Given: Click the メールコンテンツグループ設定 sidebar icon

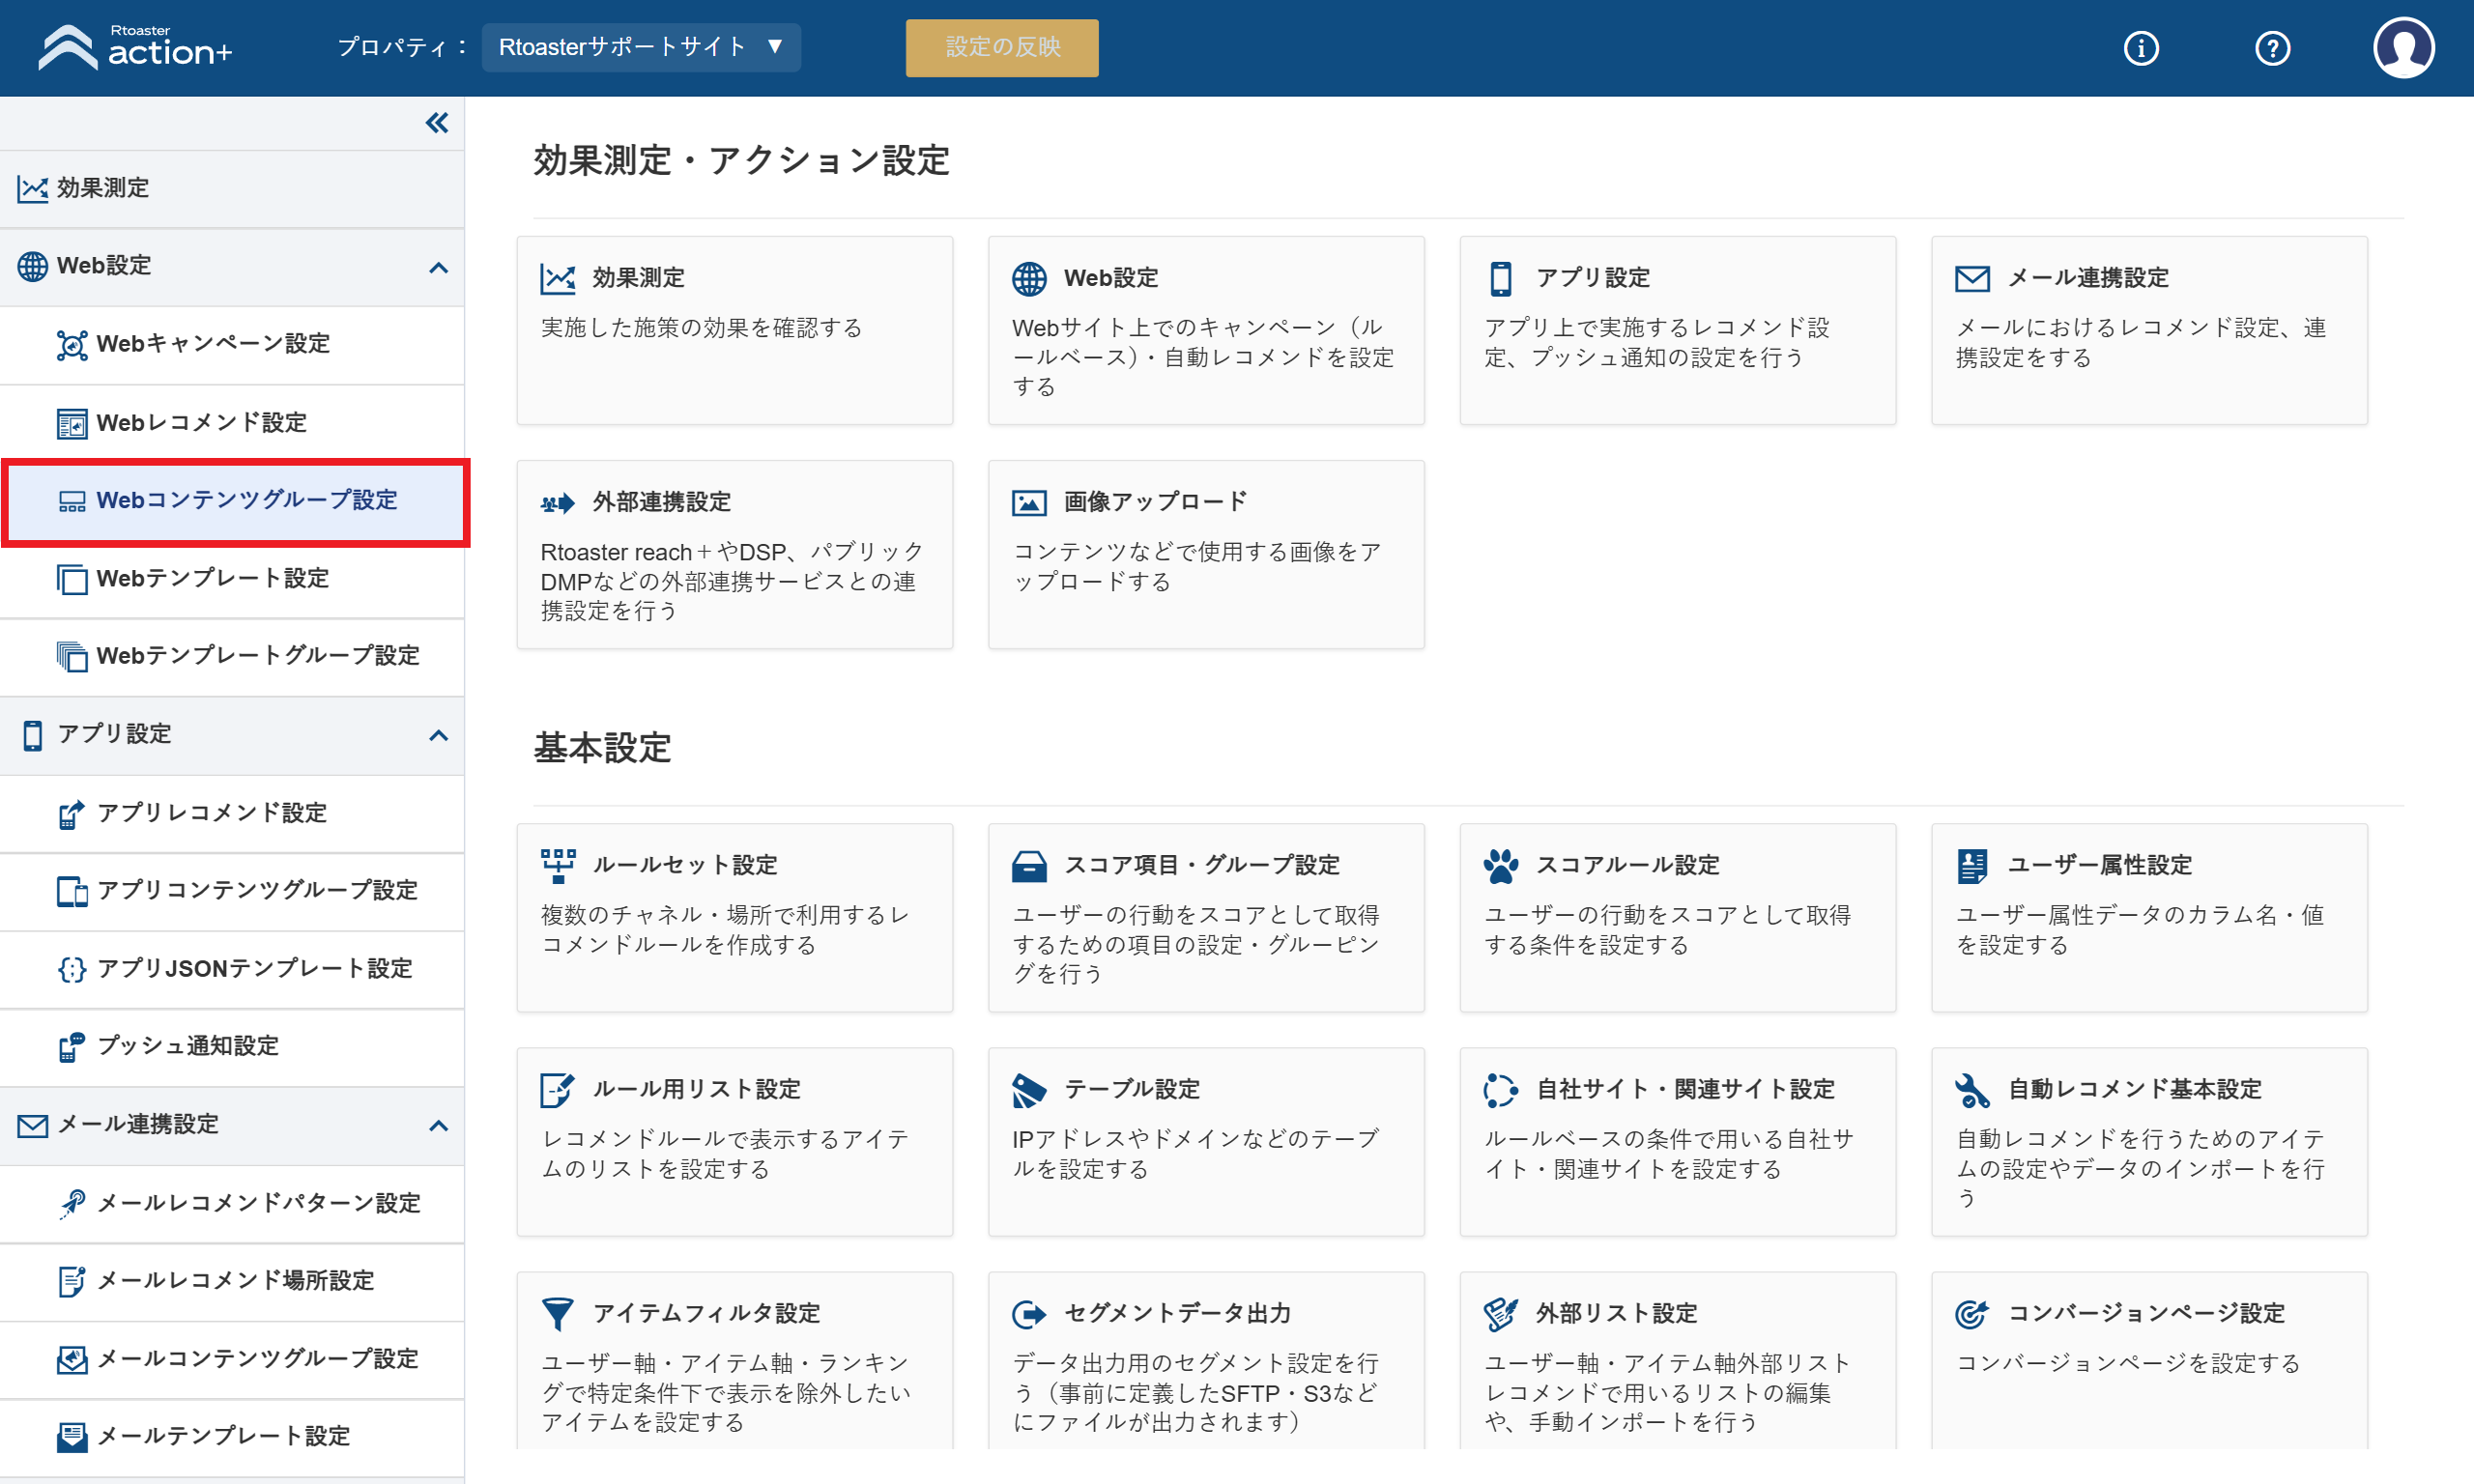Looking at the screenshot, I should coord(72,1359).
